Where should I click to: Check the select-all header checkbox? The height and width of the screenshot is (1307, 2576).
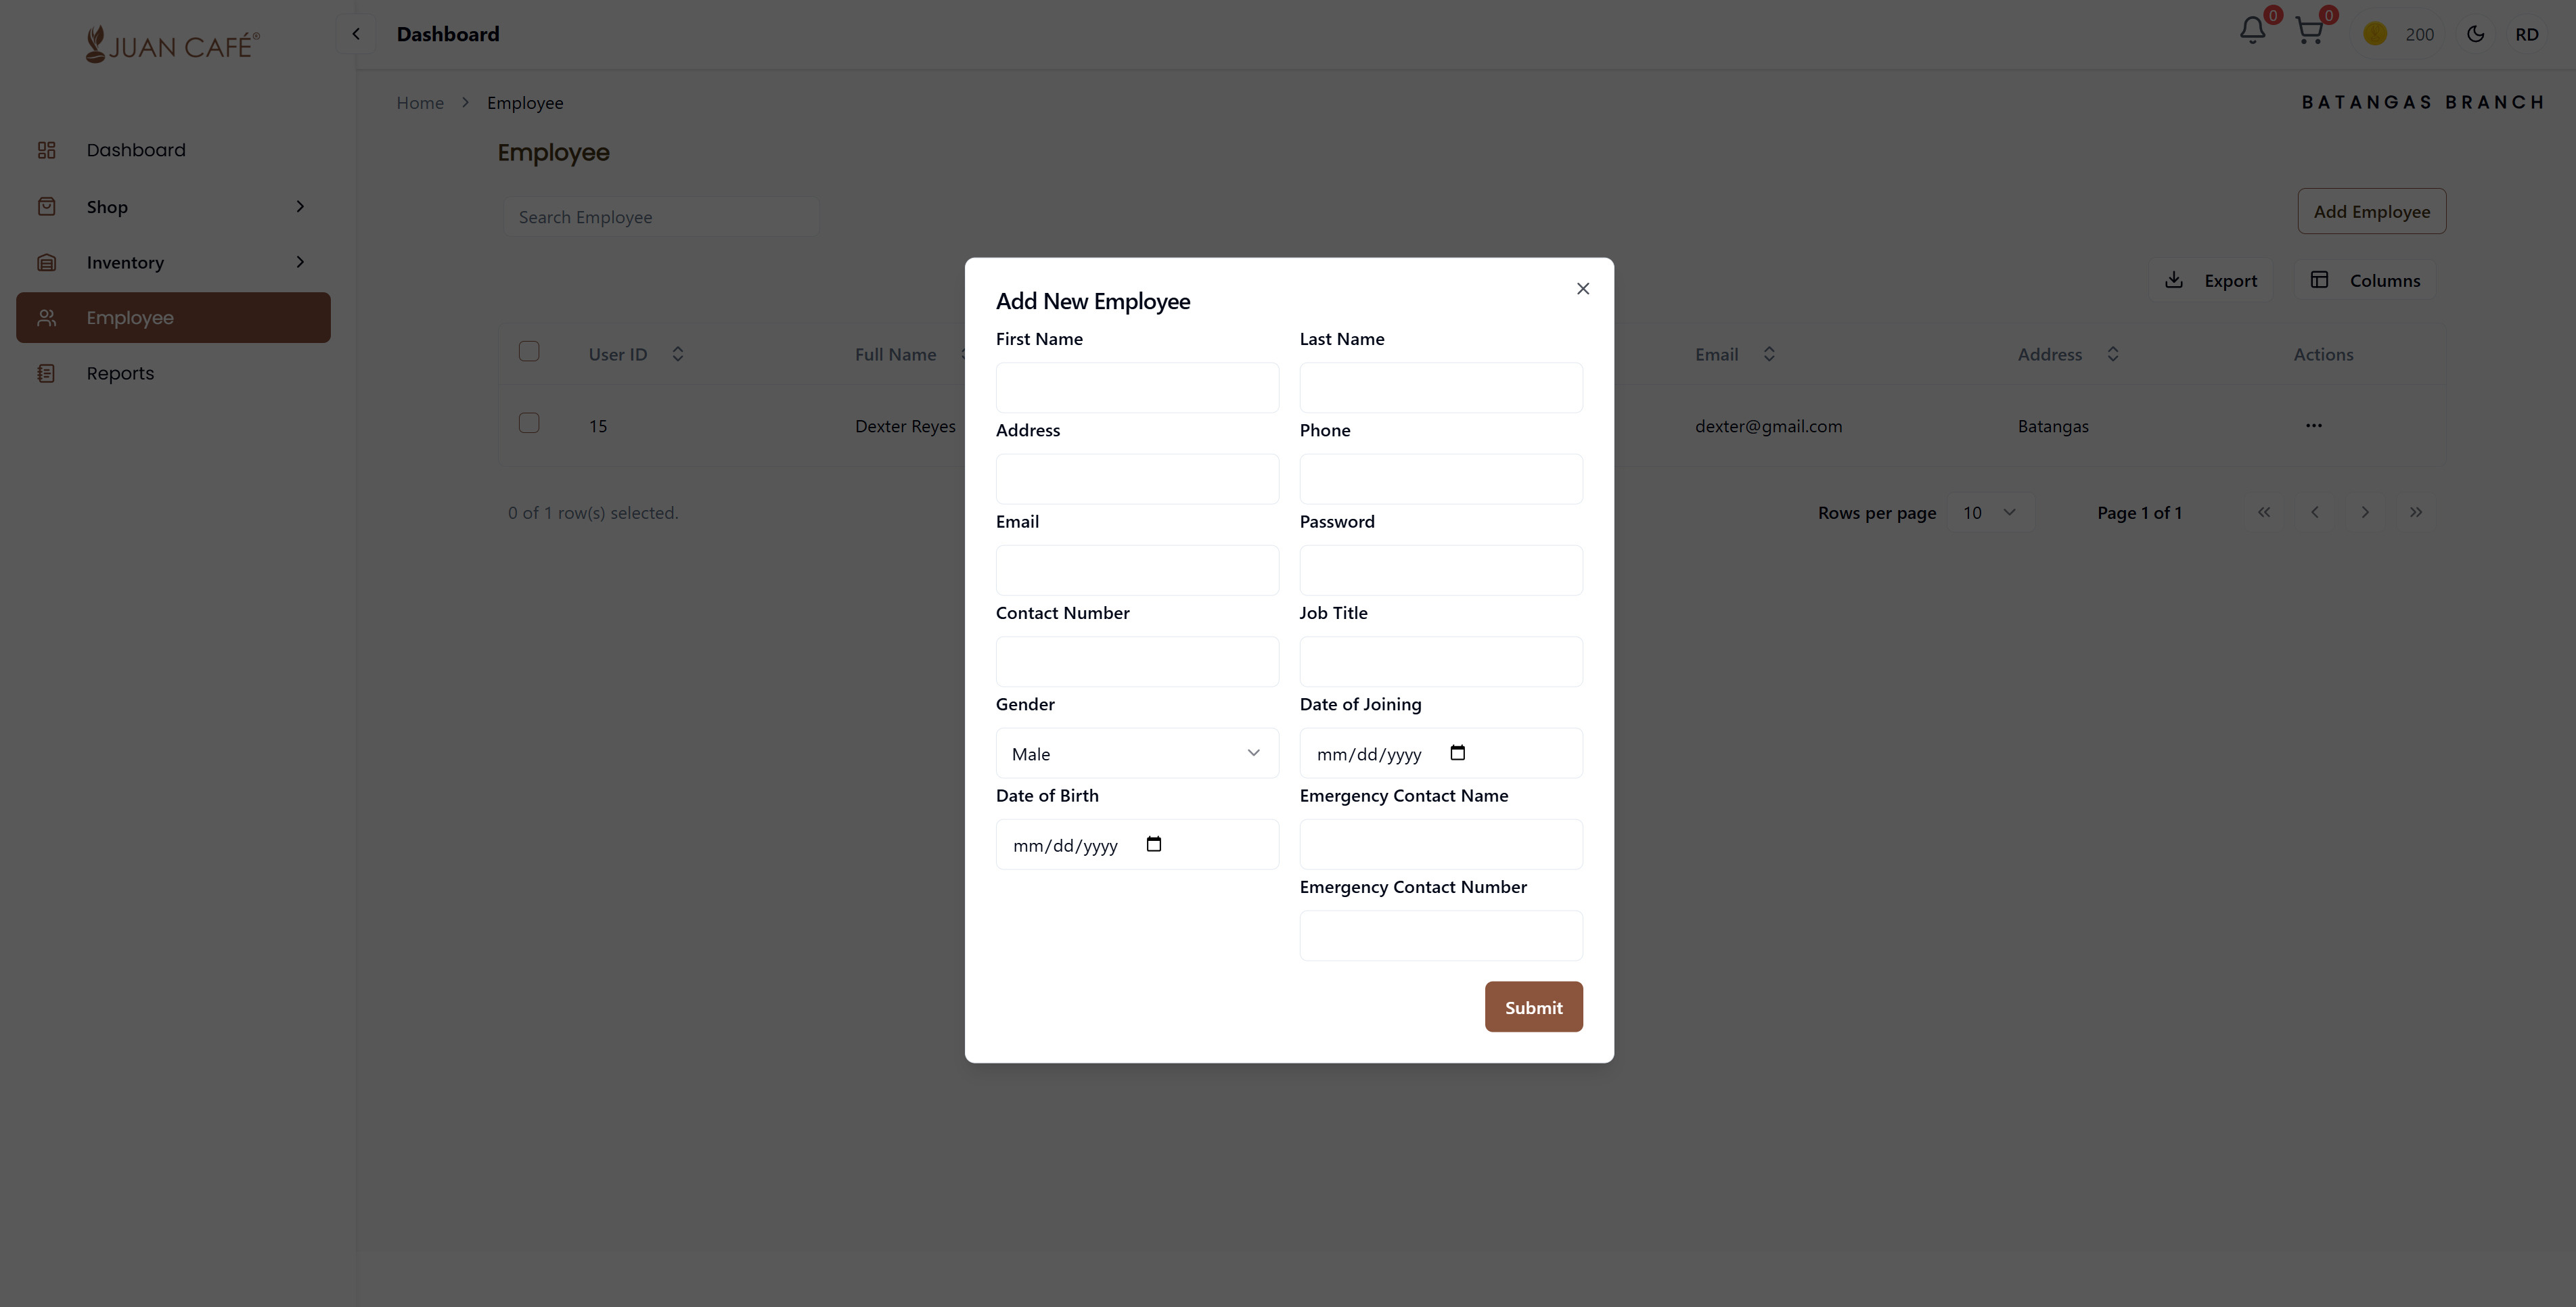[529, 351]
